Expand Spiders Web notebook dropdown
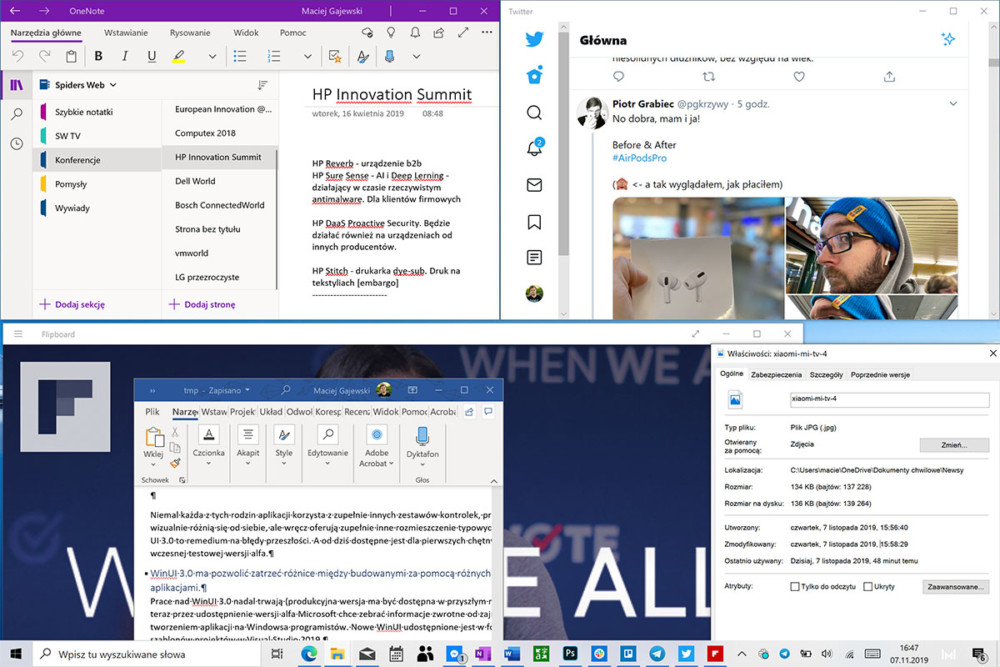Screen dimensions: 1000x667 click(113, 85)
